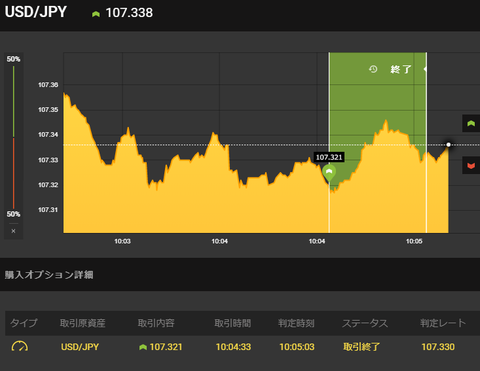
Task: Click the 判定時刻 column header
Action: coord(296,323)
